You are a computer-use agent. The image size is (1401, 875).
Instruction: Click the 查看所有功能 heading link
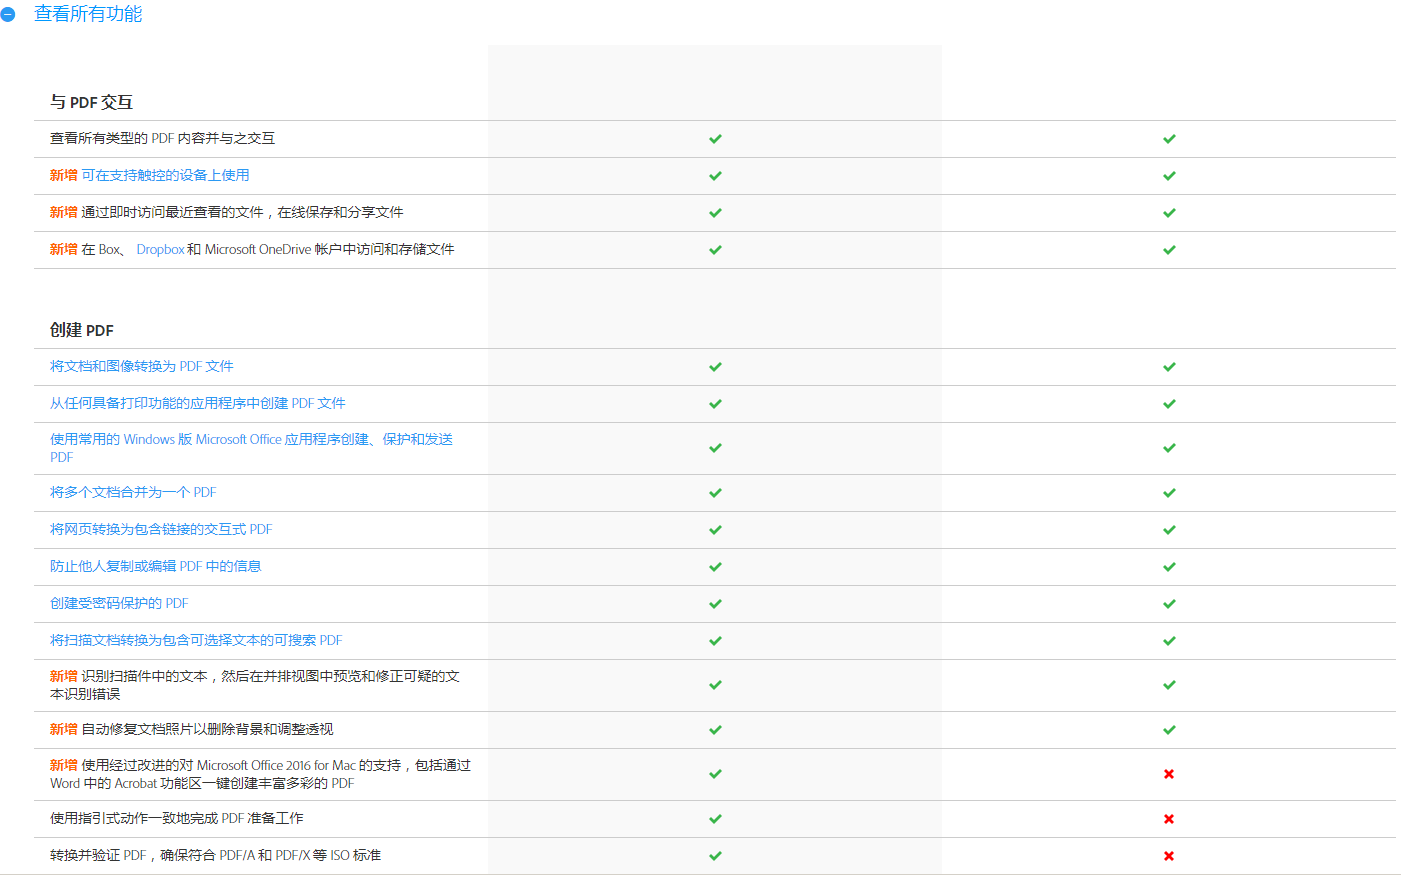pyautogui.click(x=88, y=14)
